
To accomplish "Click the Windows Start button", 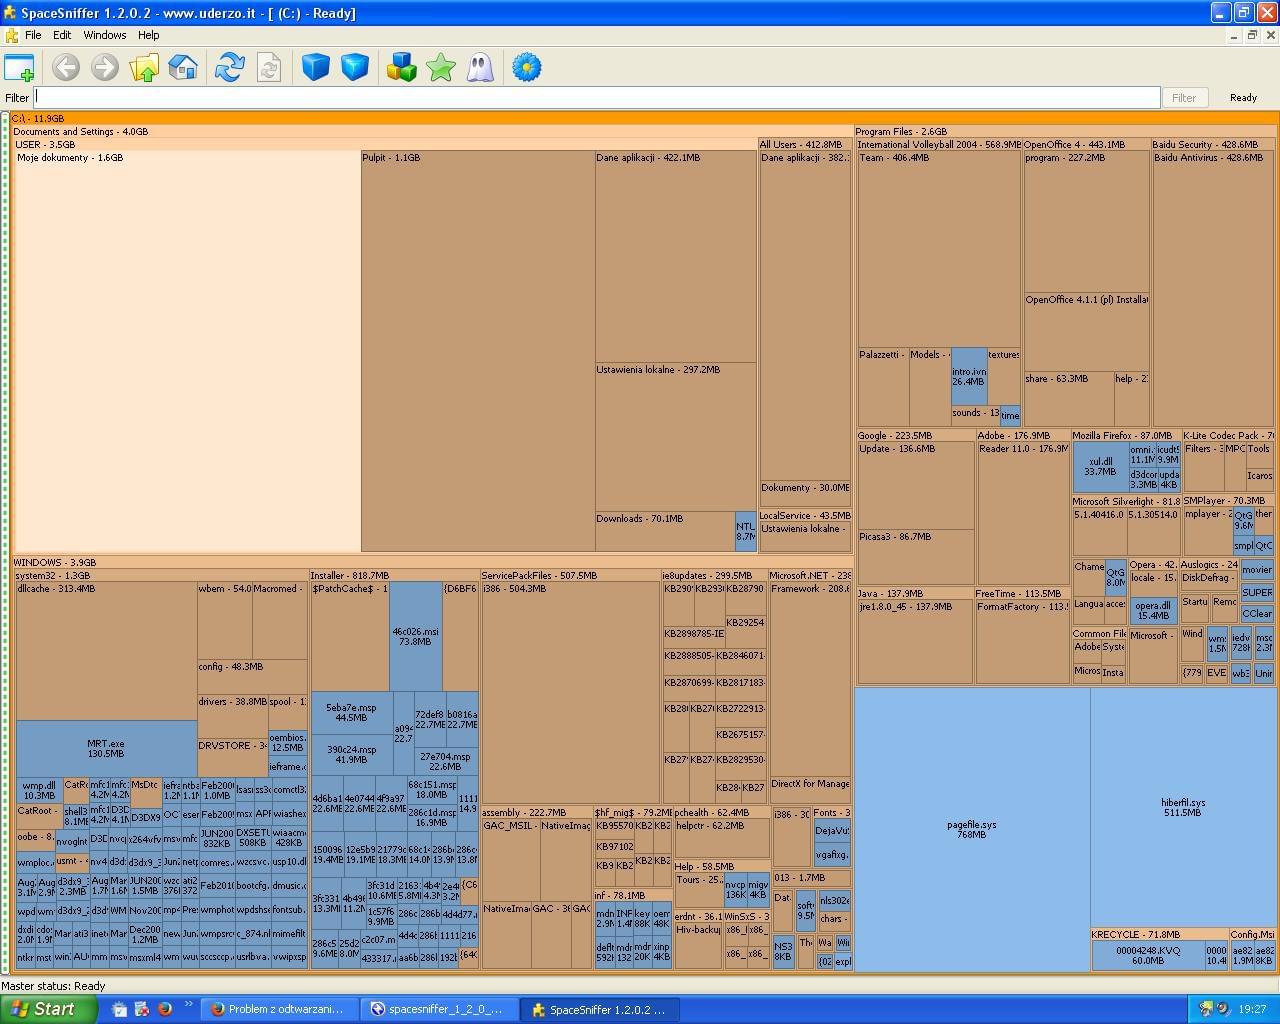I will point(49,1009).
